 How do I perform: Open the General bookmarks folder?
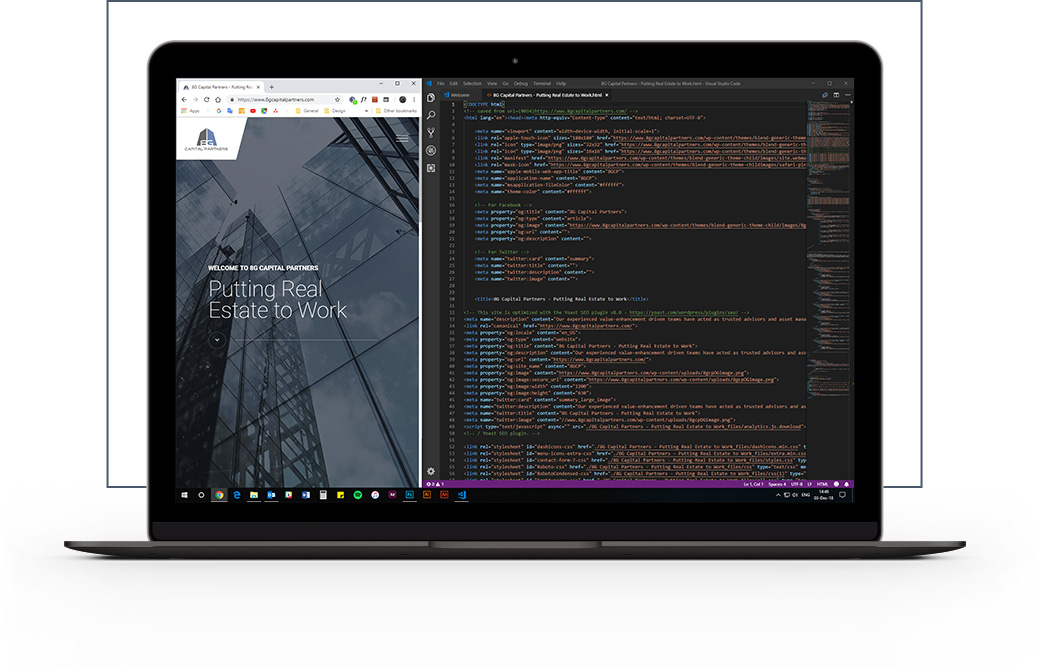(x=307, y=111)
